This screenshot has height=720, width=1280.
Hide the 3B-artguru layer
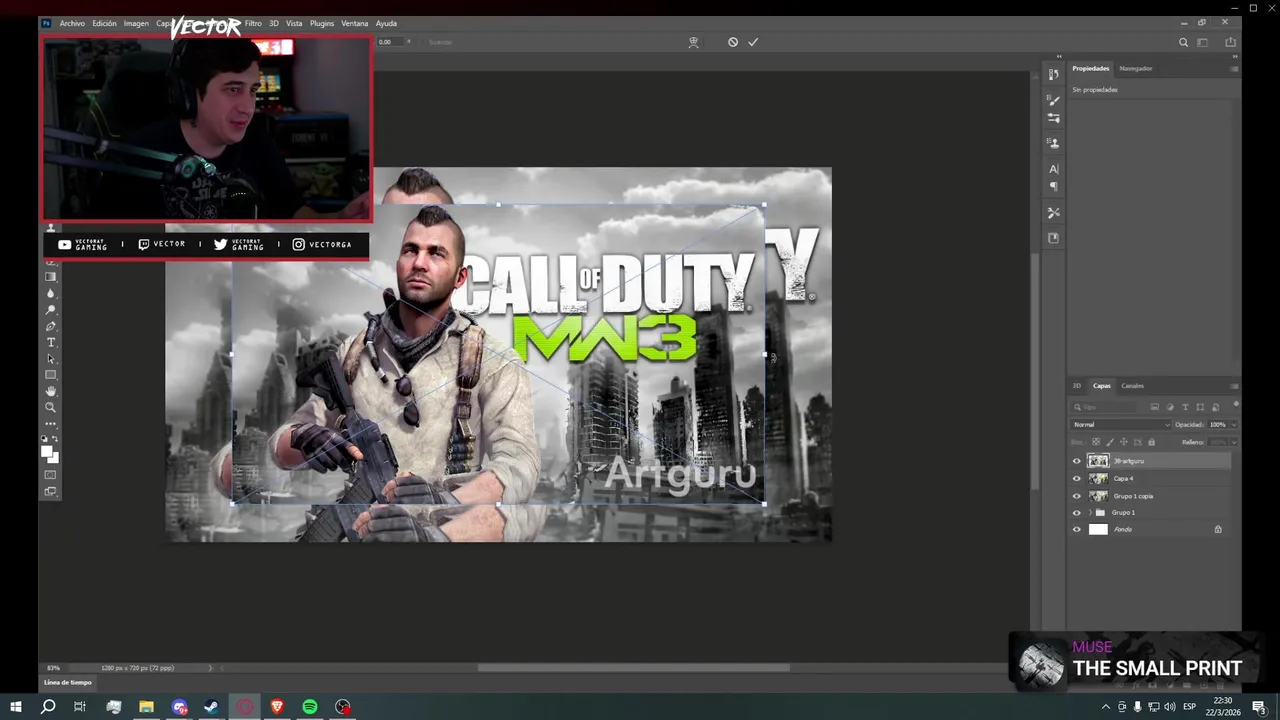pyautogui.click(x=1077, y=461)
